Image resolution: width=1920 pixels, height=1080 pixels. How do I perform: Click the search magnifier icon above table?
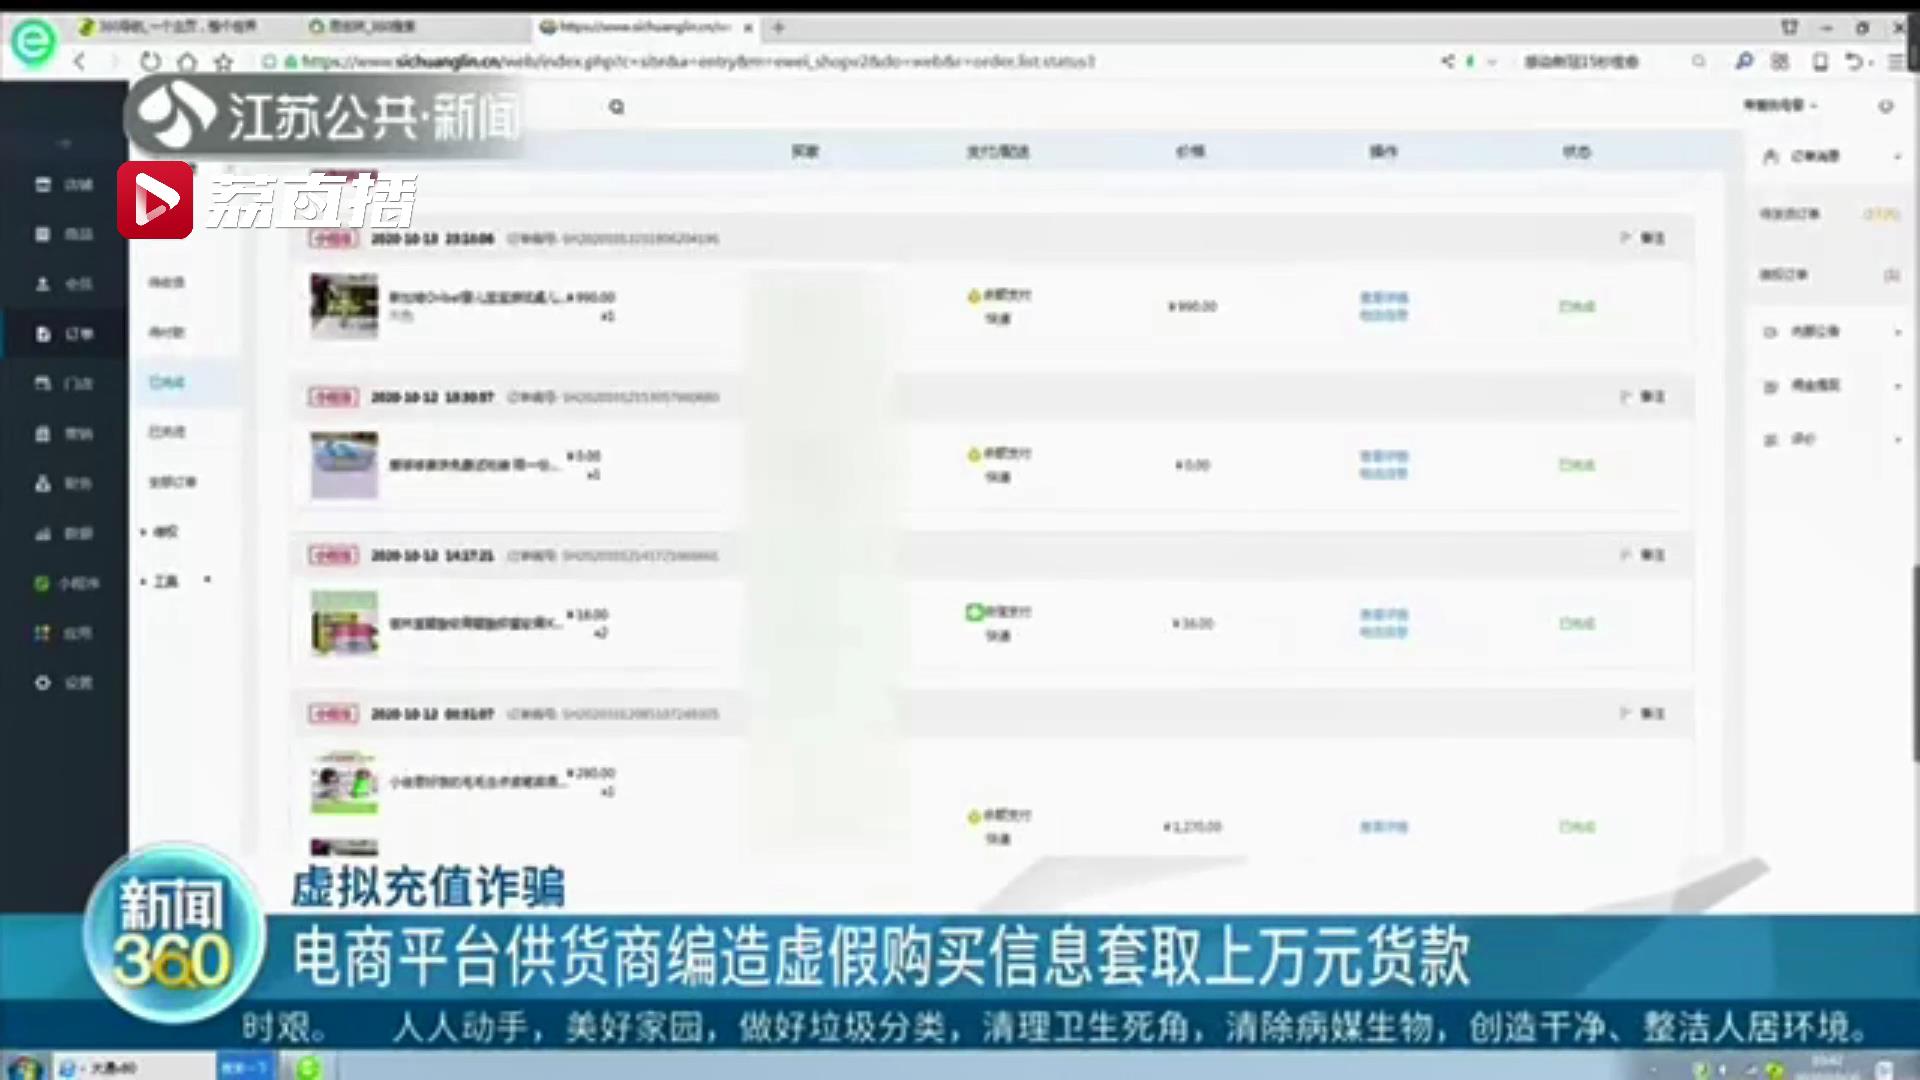tap(617, 107)
